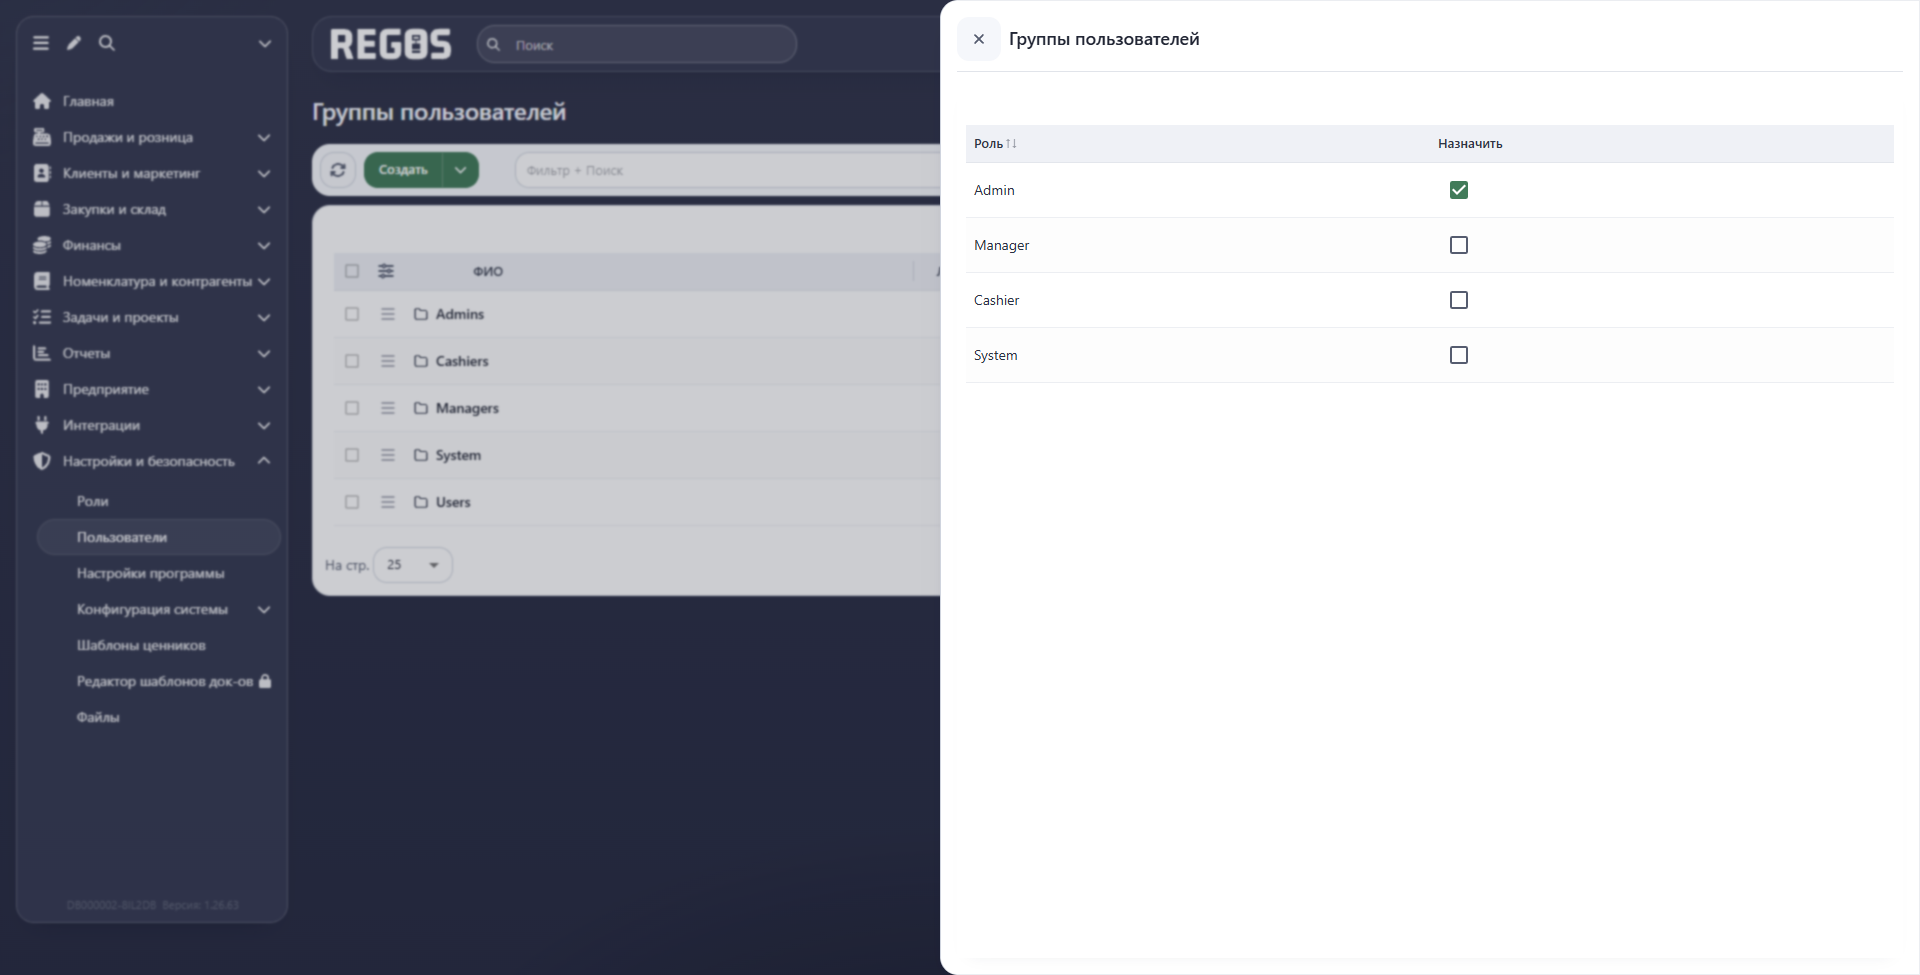Open the column settings sliders icon
The image size is (1920, 975).
tap(386, 271)
